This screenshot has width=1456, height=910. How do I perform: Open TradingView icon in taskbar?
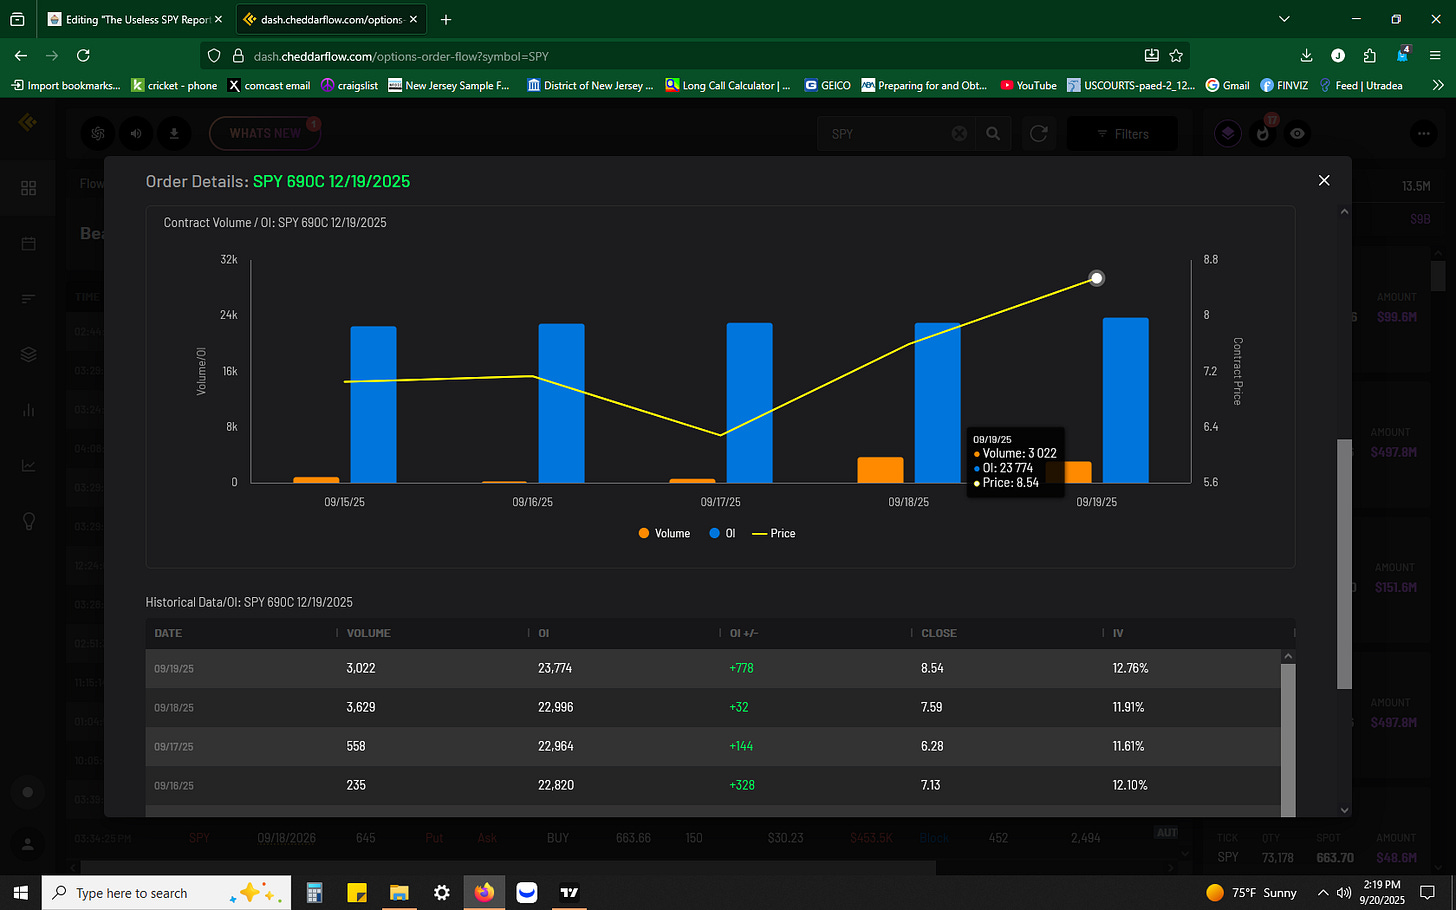point(569,892)
